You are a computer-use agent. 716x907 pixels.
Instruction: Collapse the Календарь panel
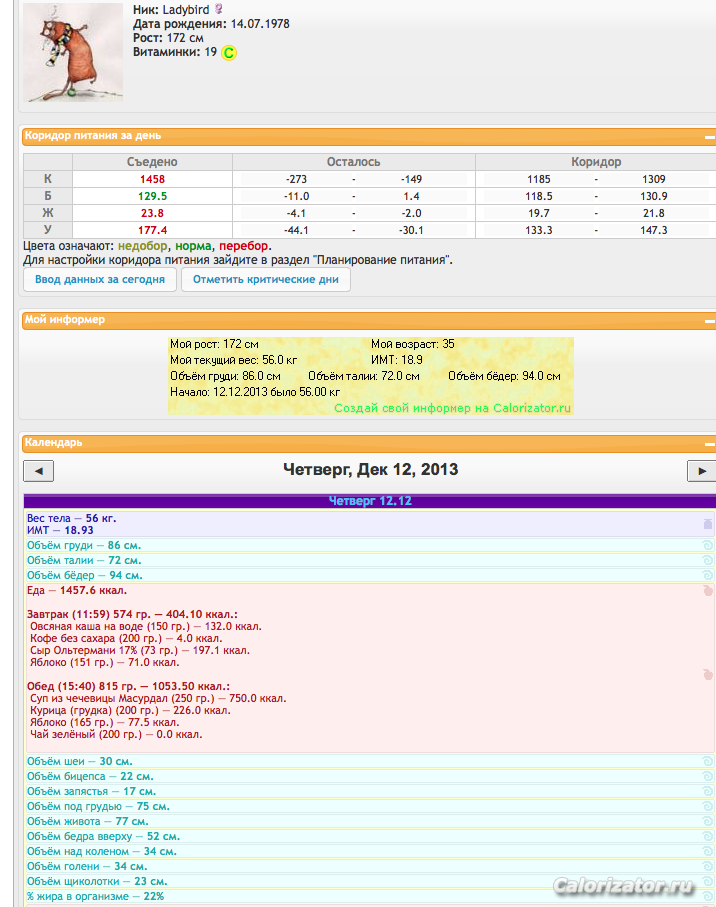pos(710,444)
